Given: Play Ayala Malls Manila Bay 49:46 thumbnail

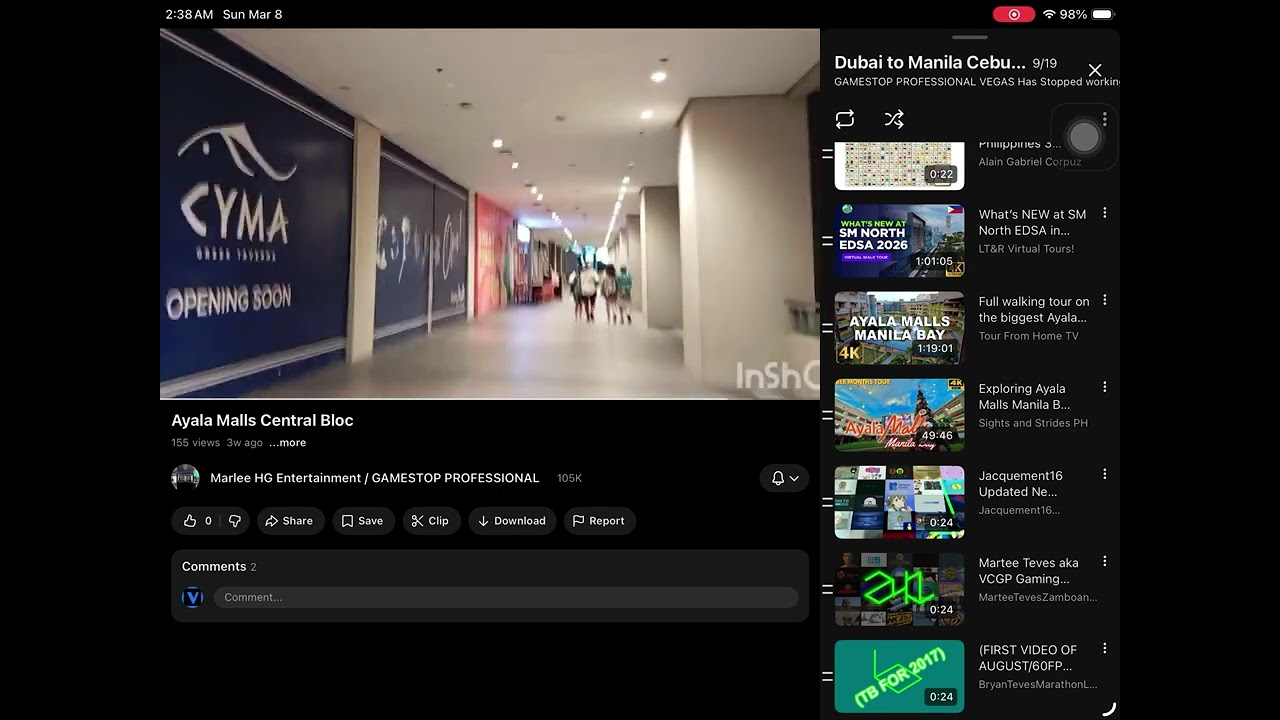Looking at the screenshot, I should 900,415.
